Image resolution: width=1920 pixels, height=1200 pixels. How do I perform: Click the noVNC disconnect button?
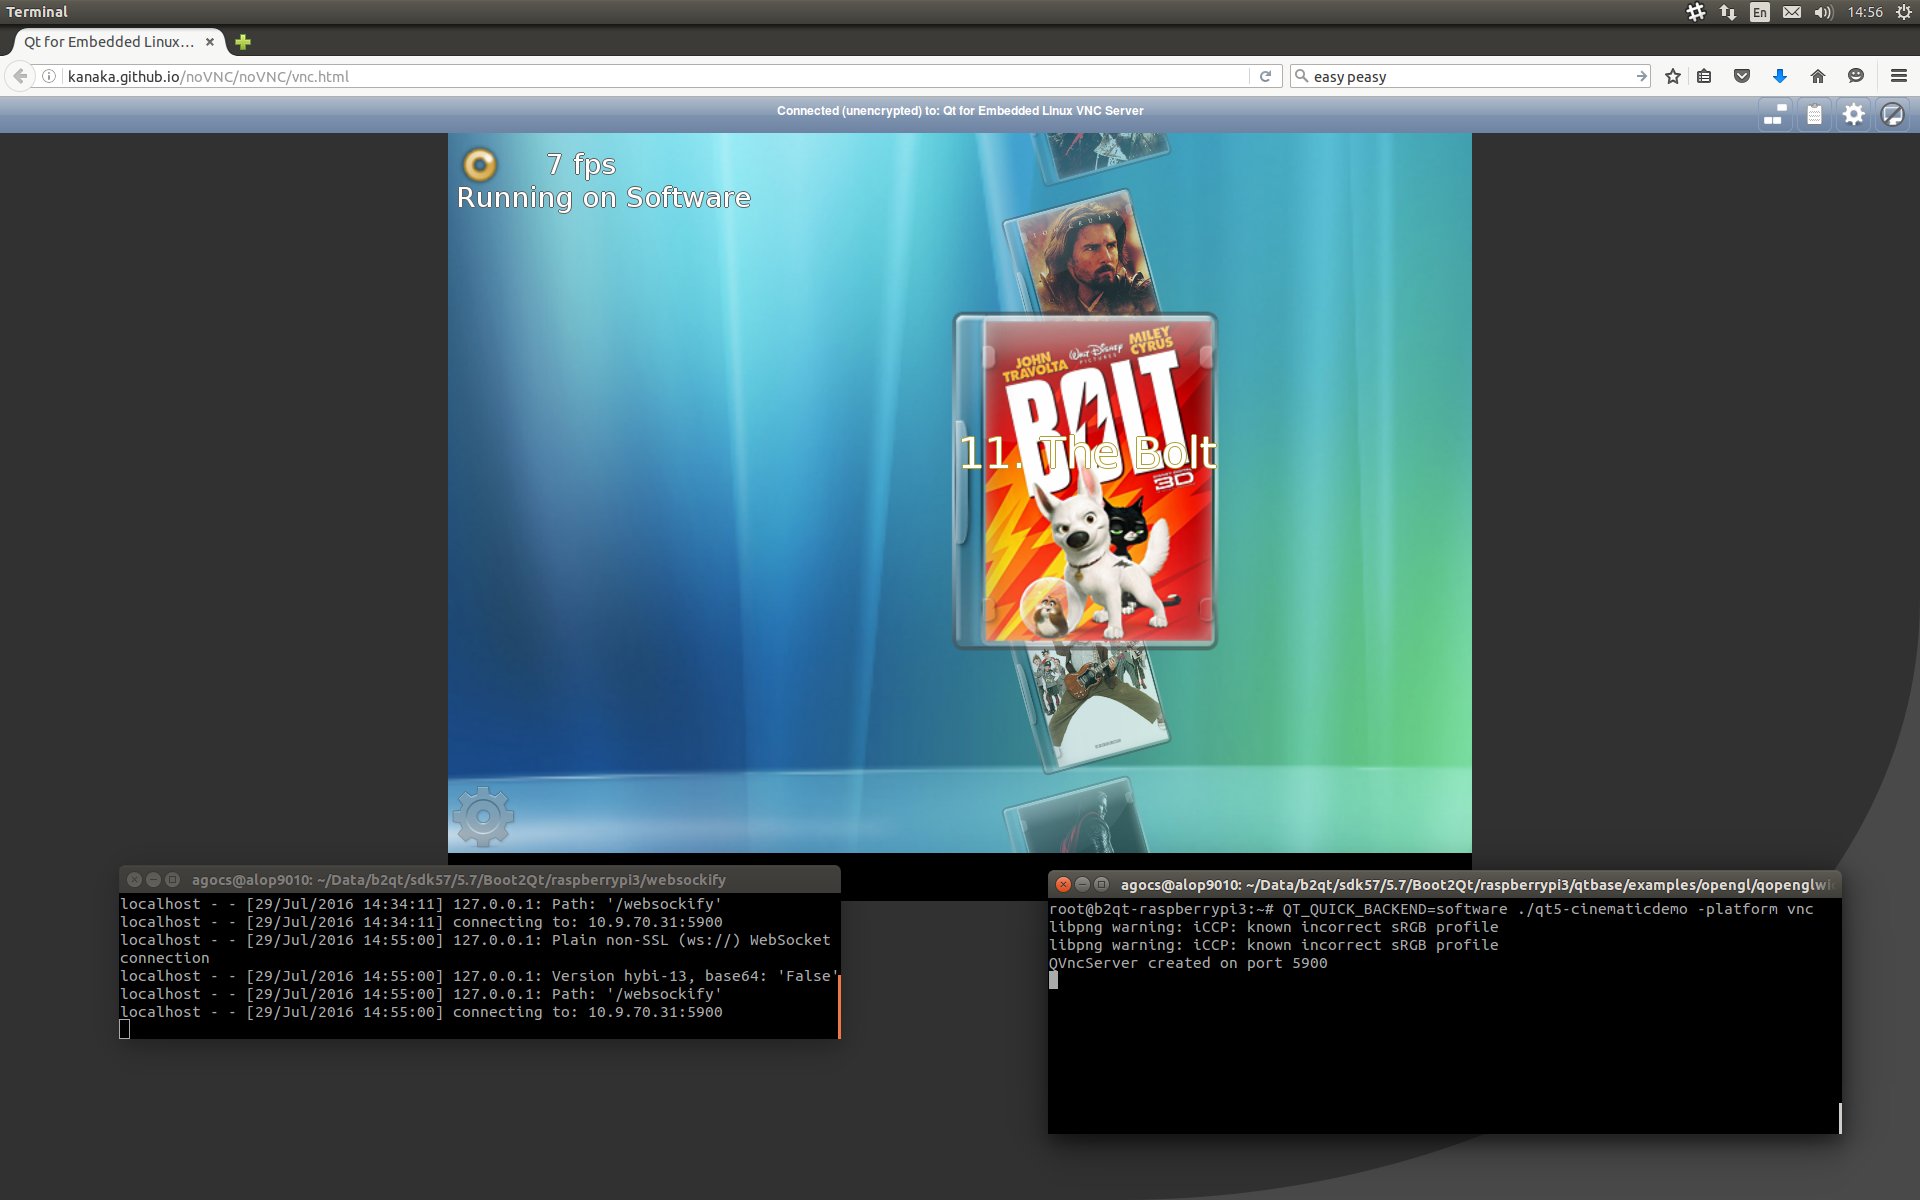(1892, 115)
